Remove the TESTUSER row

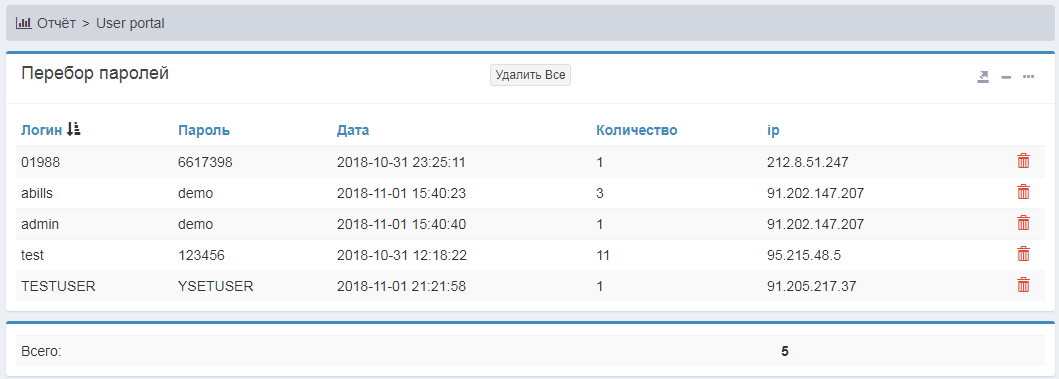[x=1023, y=285]
